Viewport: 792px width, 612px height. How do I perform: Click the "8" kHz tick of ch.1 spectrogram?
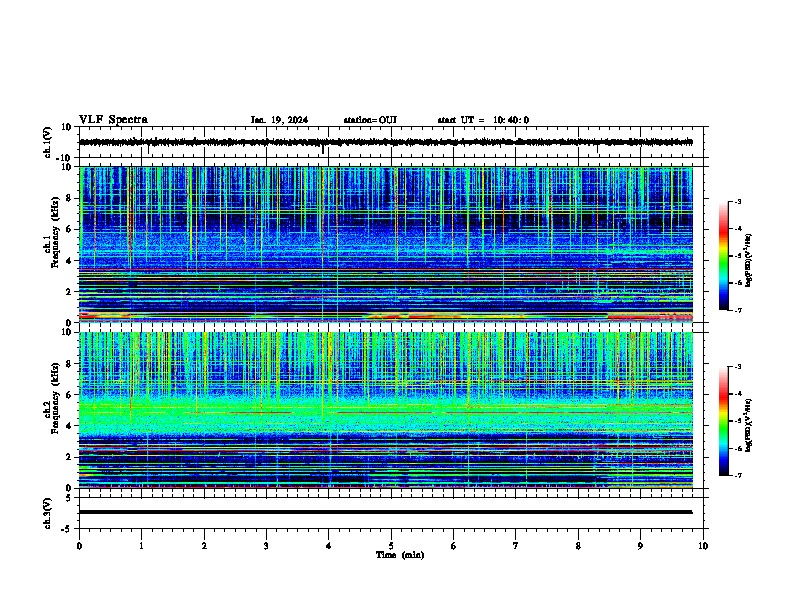pos(70,198)
